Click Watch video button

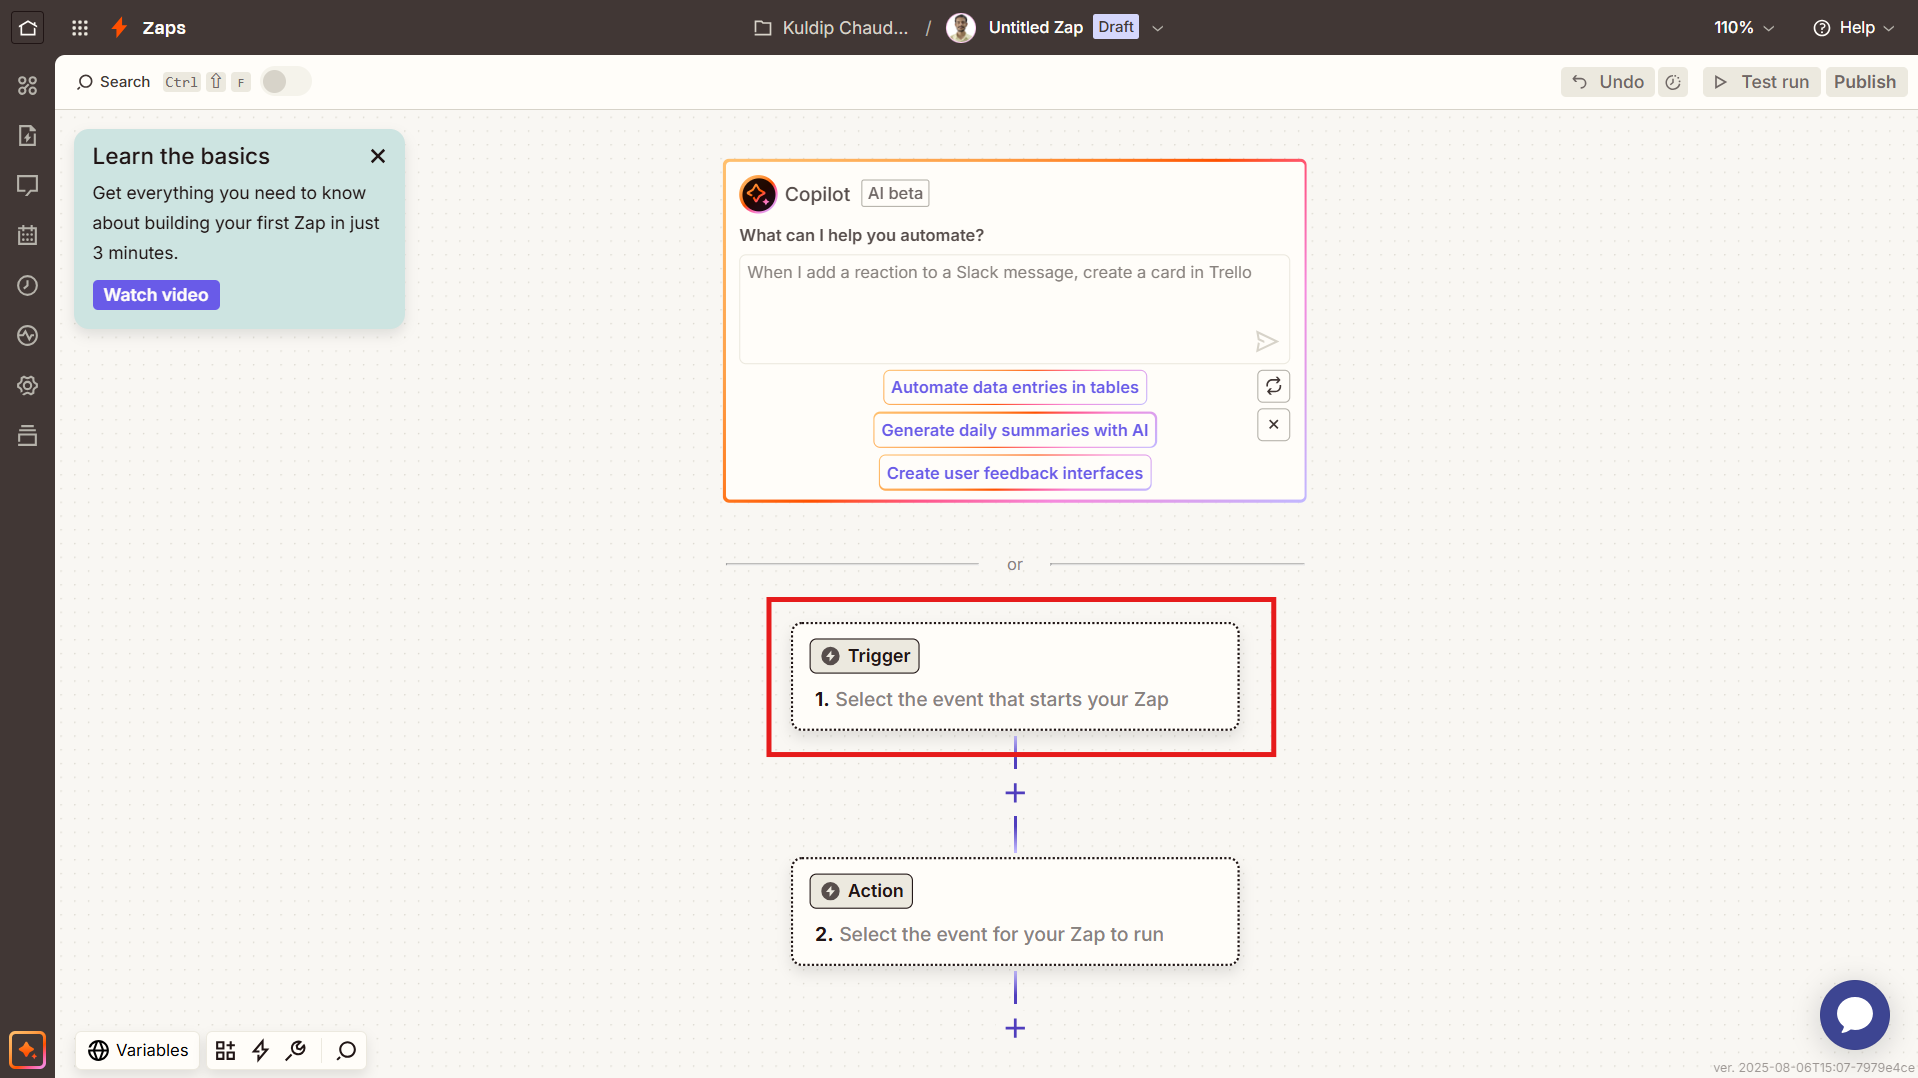tap(156, 295)
